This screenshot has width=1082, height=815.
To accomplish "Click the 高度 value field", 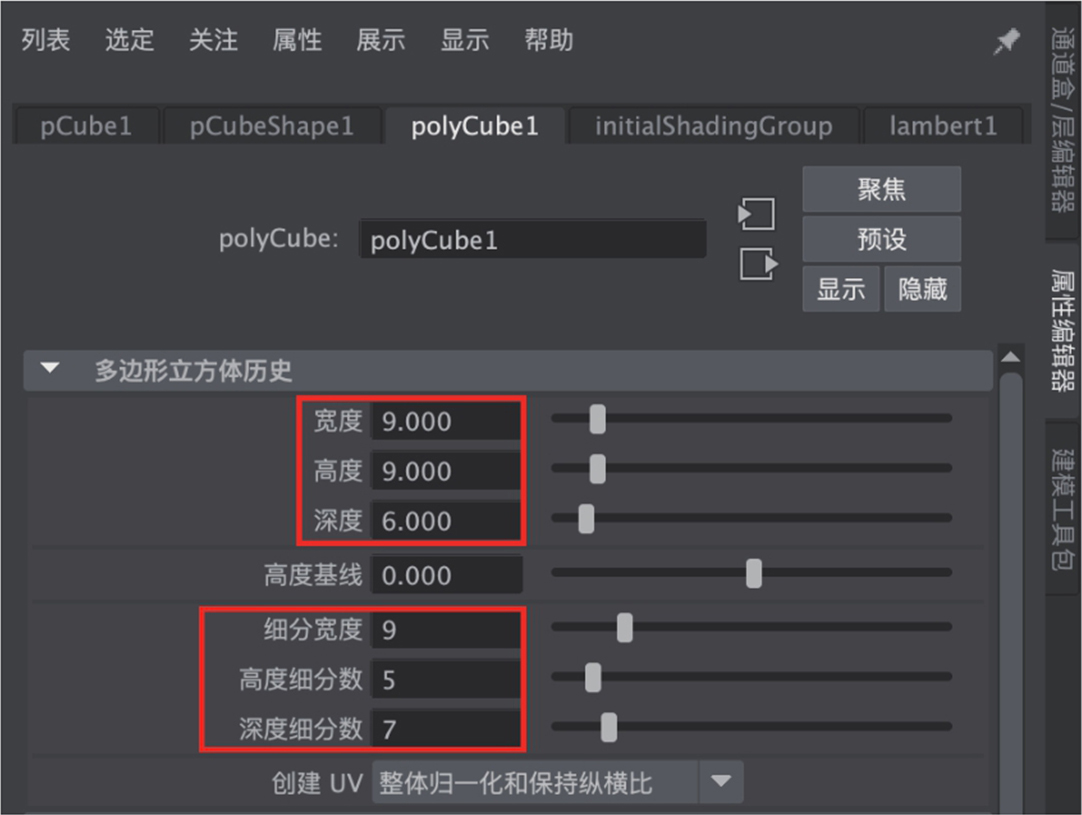I will [x=446, y=471].
